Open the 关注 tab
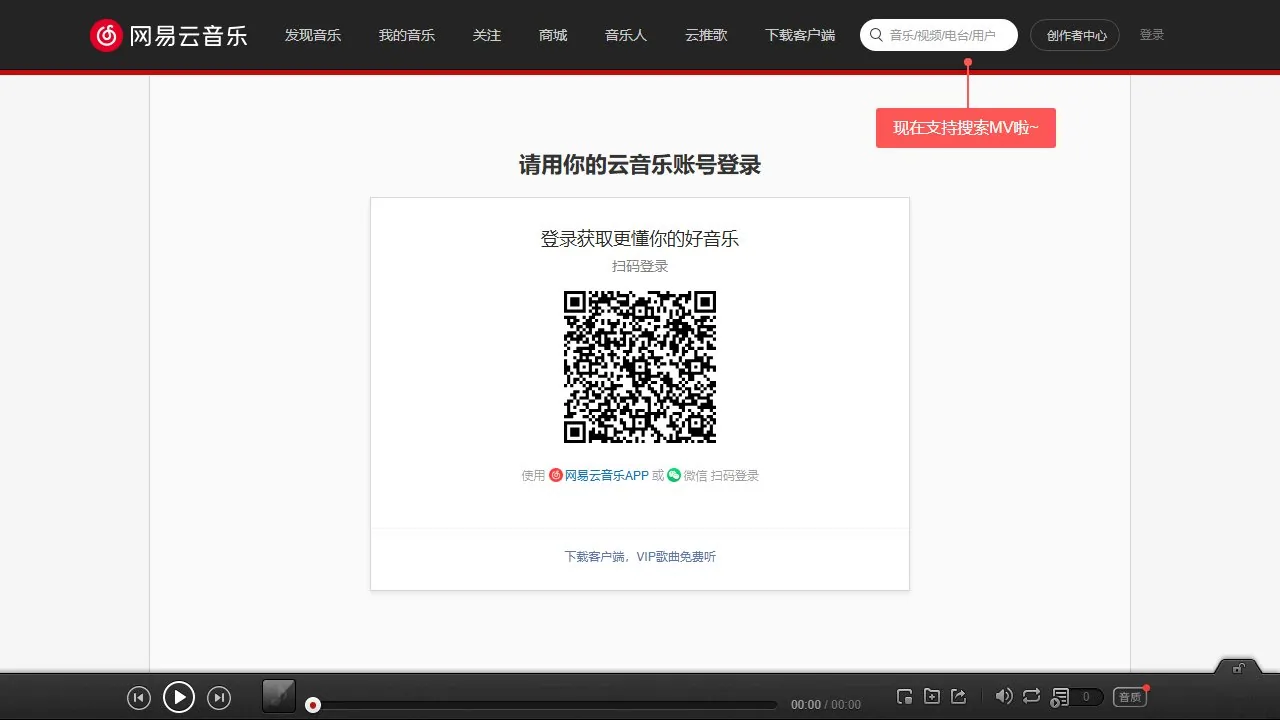The image size is (1280, 720). (x=487, y=35)
